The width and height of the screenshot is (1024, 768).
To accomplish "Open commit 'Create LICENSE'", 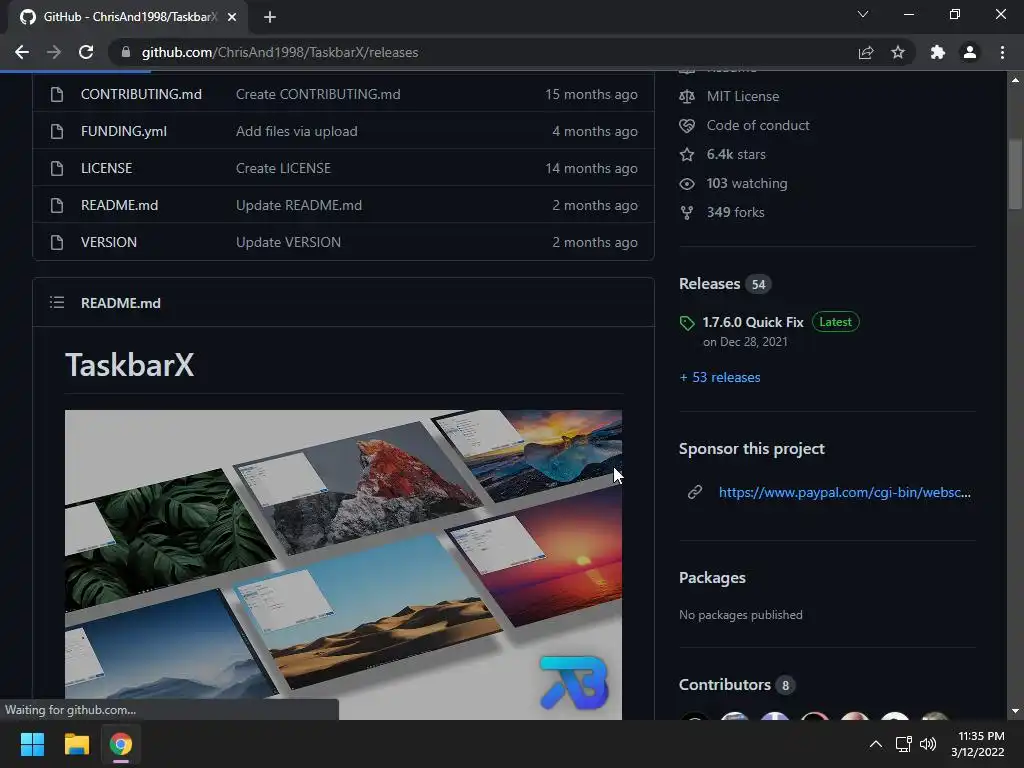I will [x=283, y=168].
